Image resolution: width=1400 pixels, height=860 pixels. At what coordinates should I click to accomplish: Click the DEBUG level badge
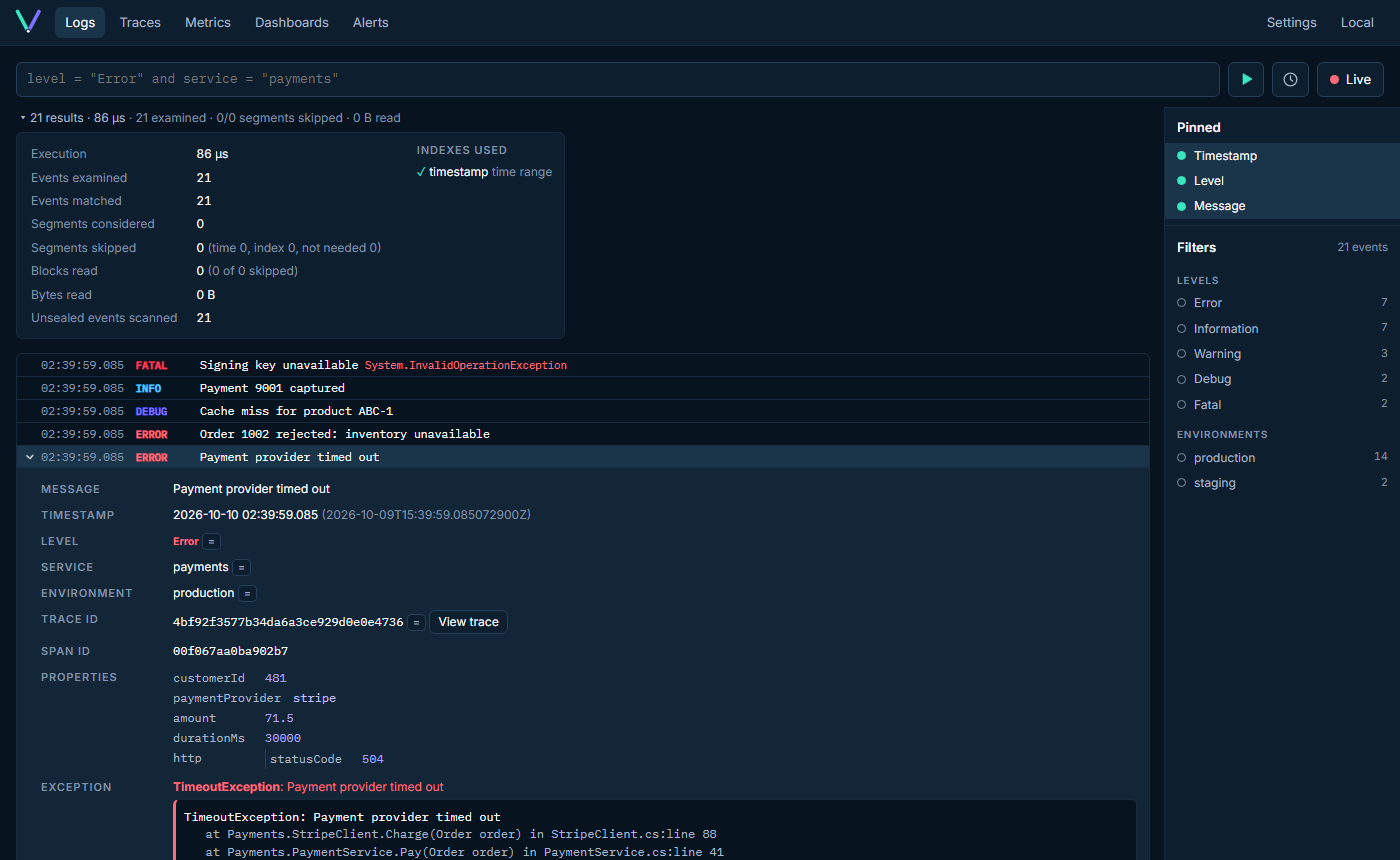(x=152, y=411)
